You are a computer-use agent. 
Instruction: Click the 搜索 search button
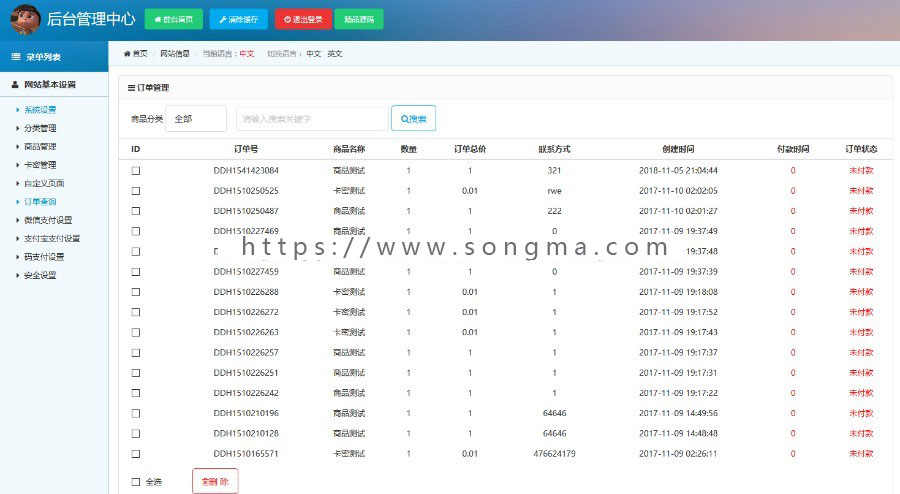pos(413,118)
